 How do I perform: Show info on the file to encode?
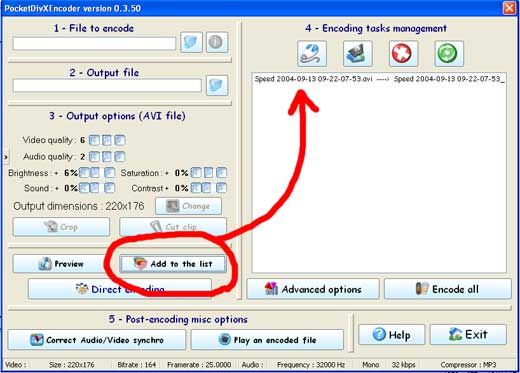[217, 42]
